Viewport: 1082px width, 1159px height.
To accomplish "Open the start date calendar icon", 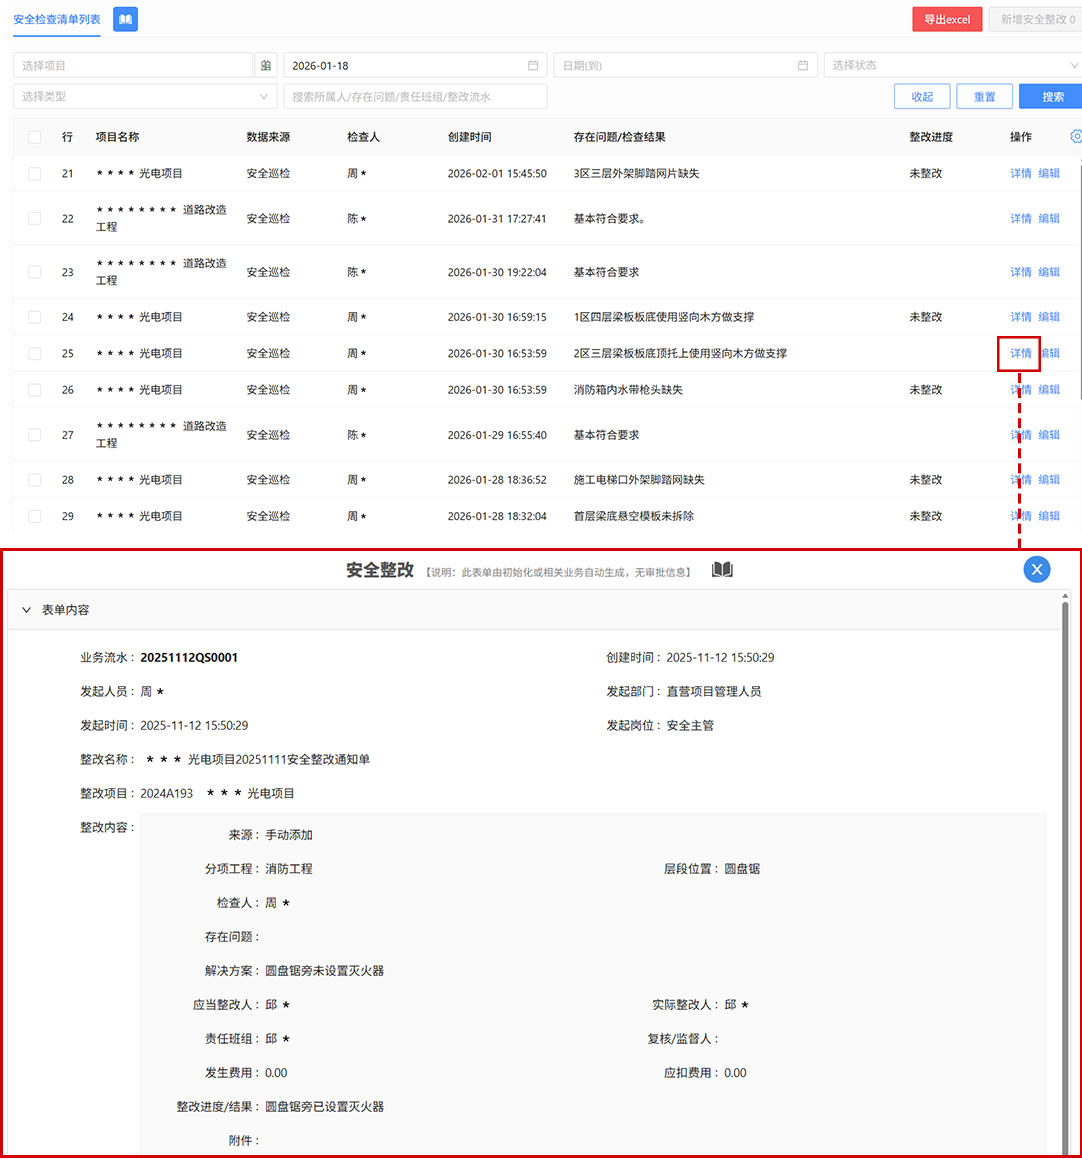I will pyautogui.click(x=533, y=66).
